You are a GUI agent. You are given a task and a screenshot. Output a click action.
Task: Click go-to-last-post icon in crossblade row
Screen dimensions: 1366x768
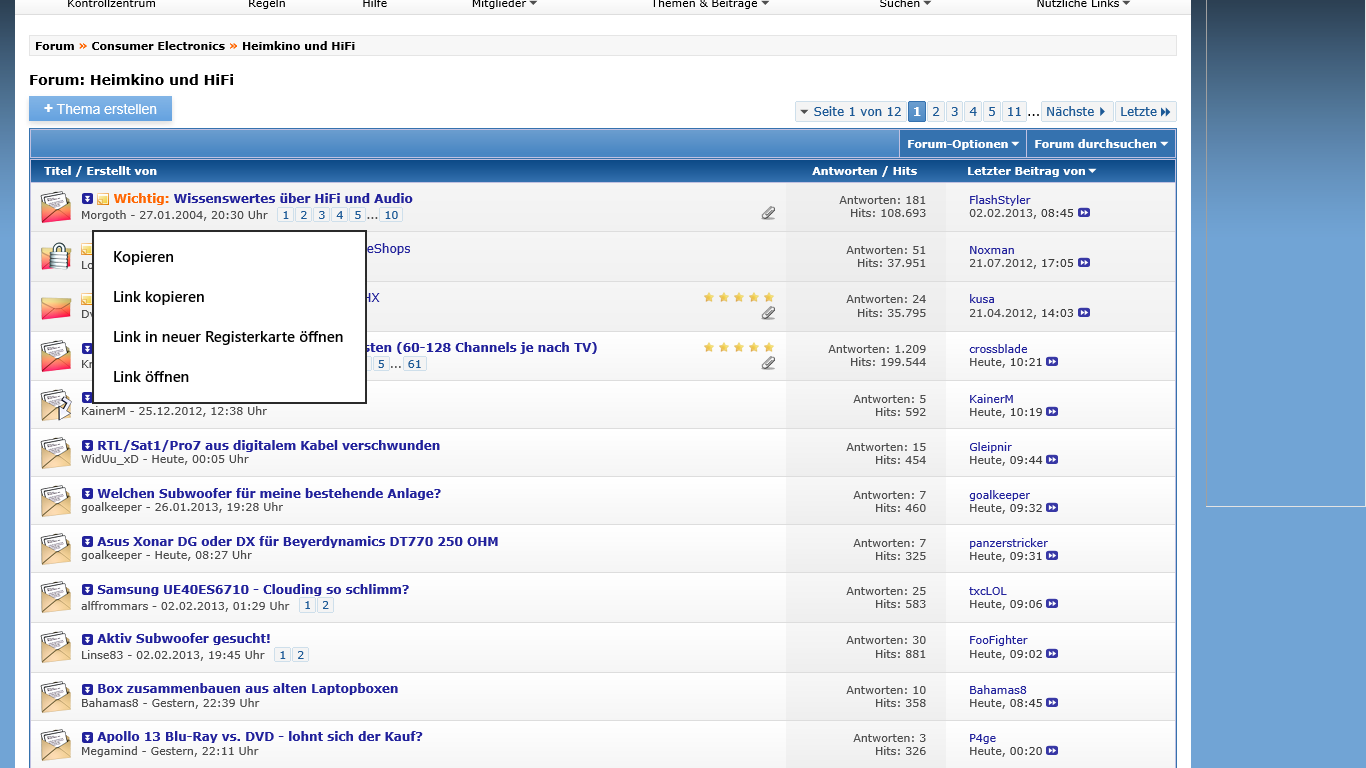pos(1052,362)
